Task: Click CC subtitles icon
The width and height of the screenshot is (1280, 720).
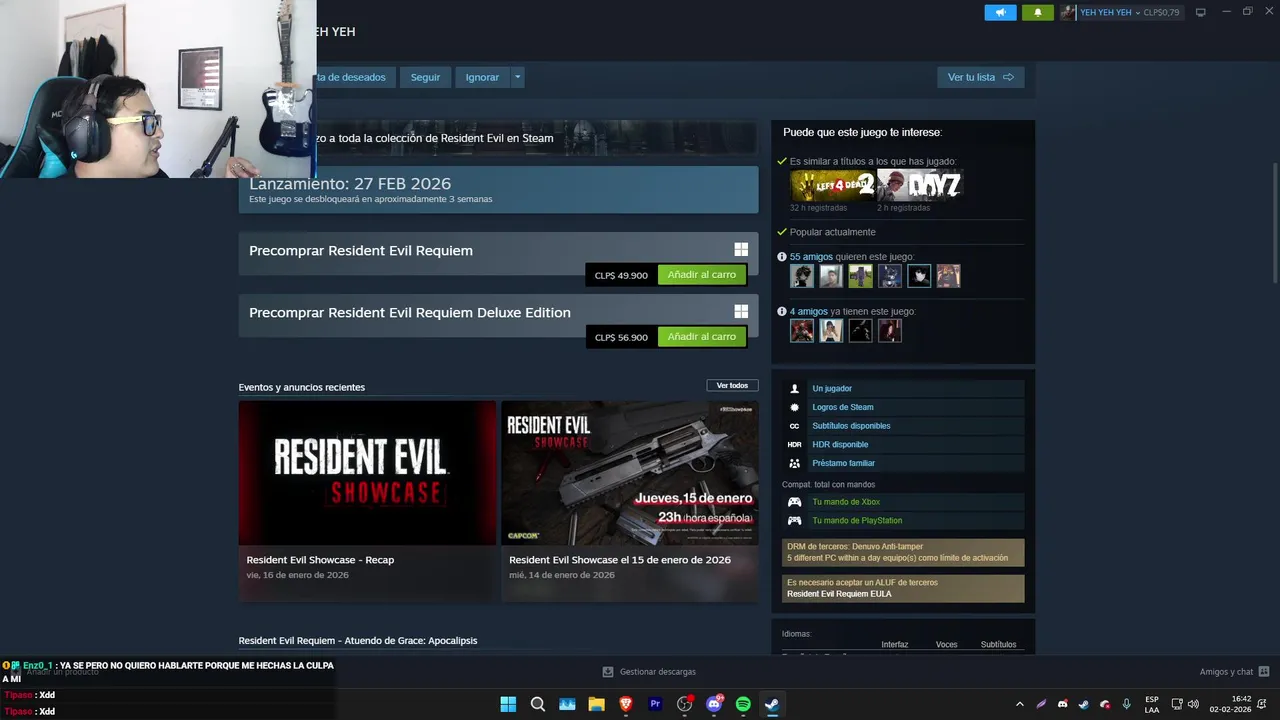Action: 795,426
